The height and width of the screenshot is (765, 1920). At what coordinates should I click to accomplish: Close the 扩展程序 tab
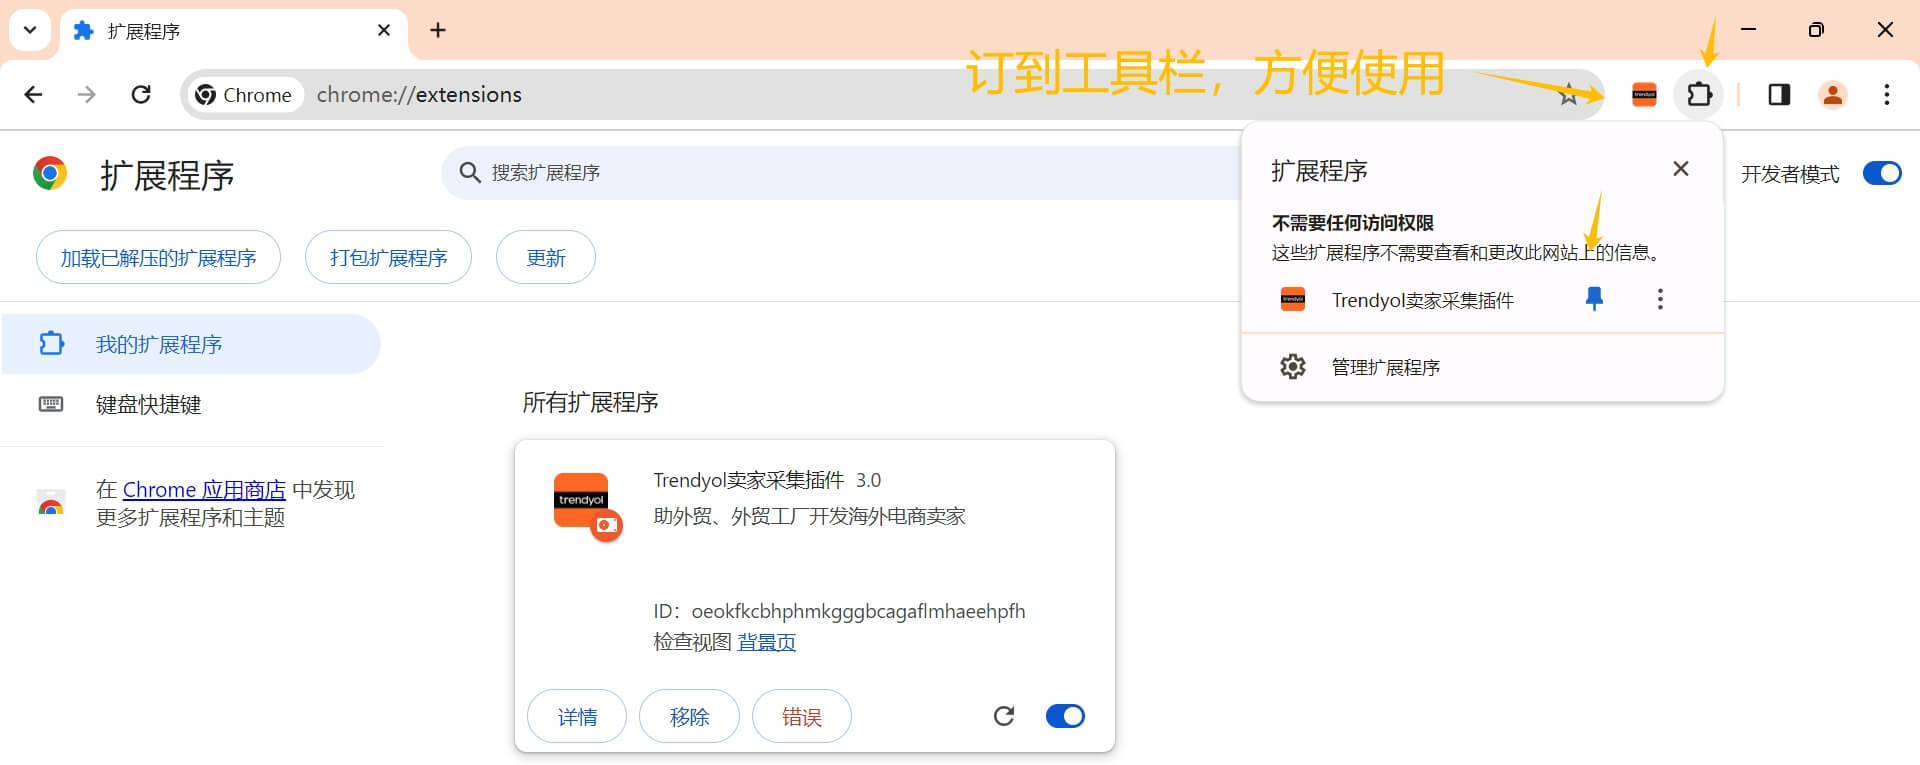[384, 31]
